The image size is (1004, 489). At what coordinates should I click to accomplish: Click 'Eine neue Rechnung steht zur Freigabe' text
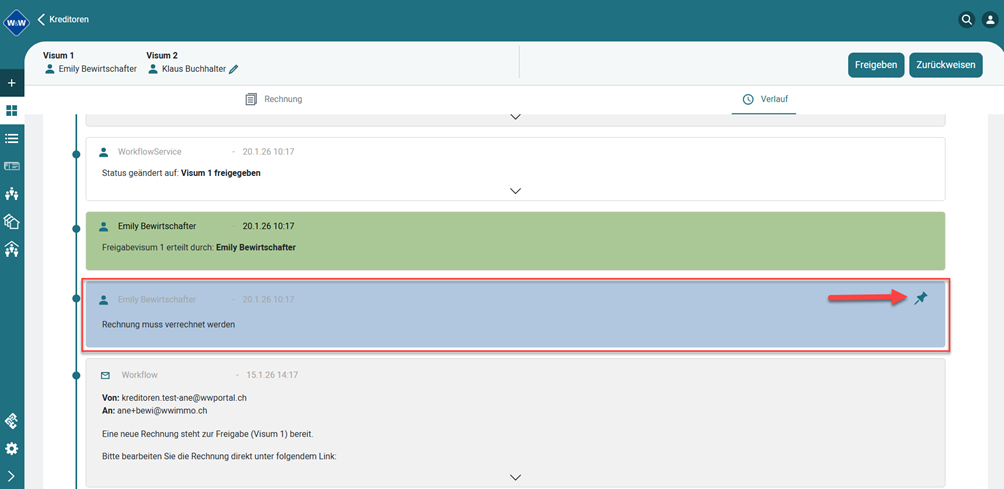[x=207, y=434]
